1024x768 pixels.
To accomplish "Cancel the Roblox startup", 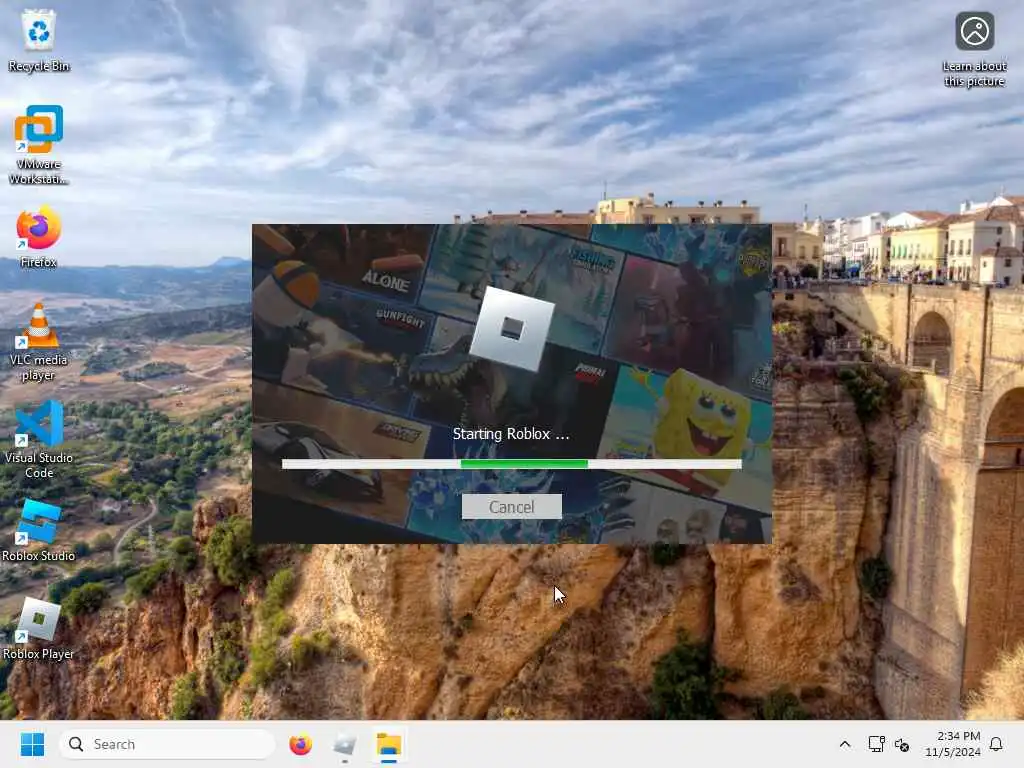I will (511, 507).
